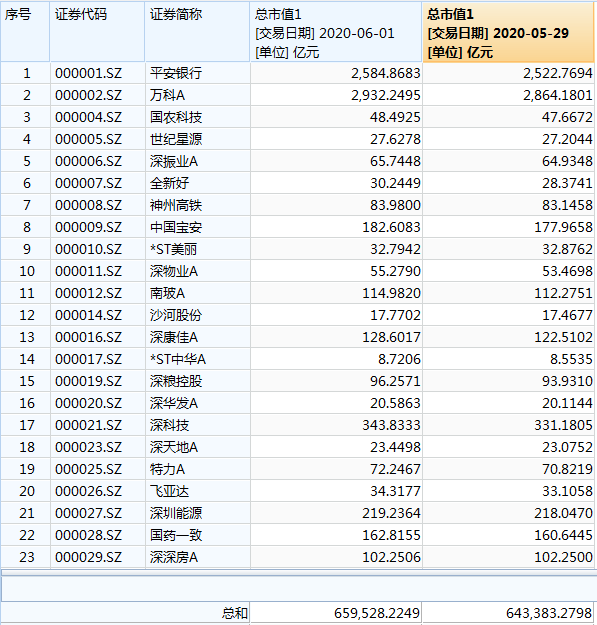Image resolution: width=597 pixels, height=625 pixels.
Task: Select the 深振业A cell
Action: 198,161
